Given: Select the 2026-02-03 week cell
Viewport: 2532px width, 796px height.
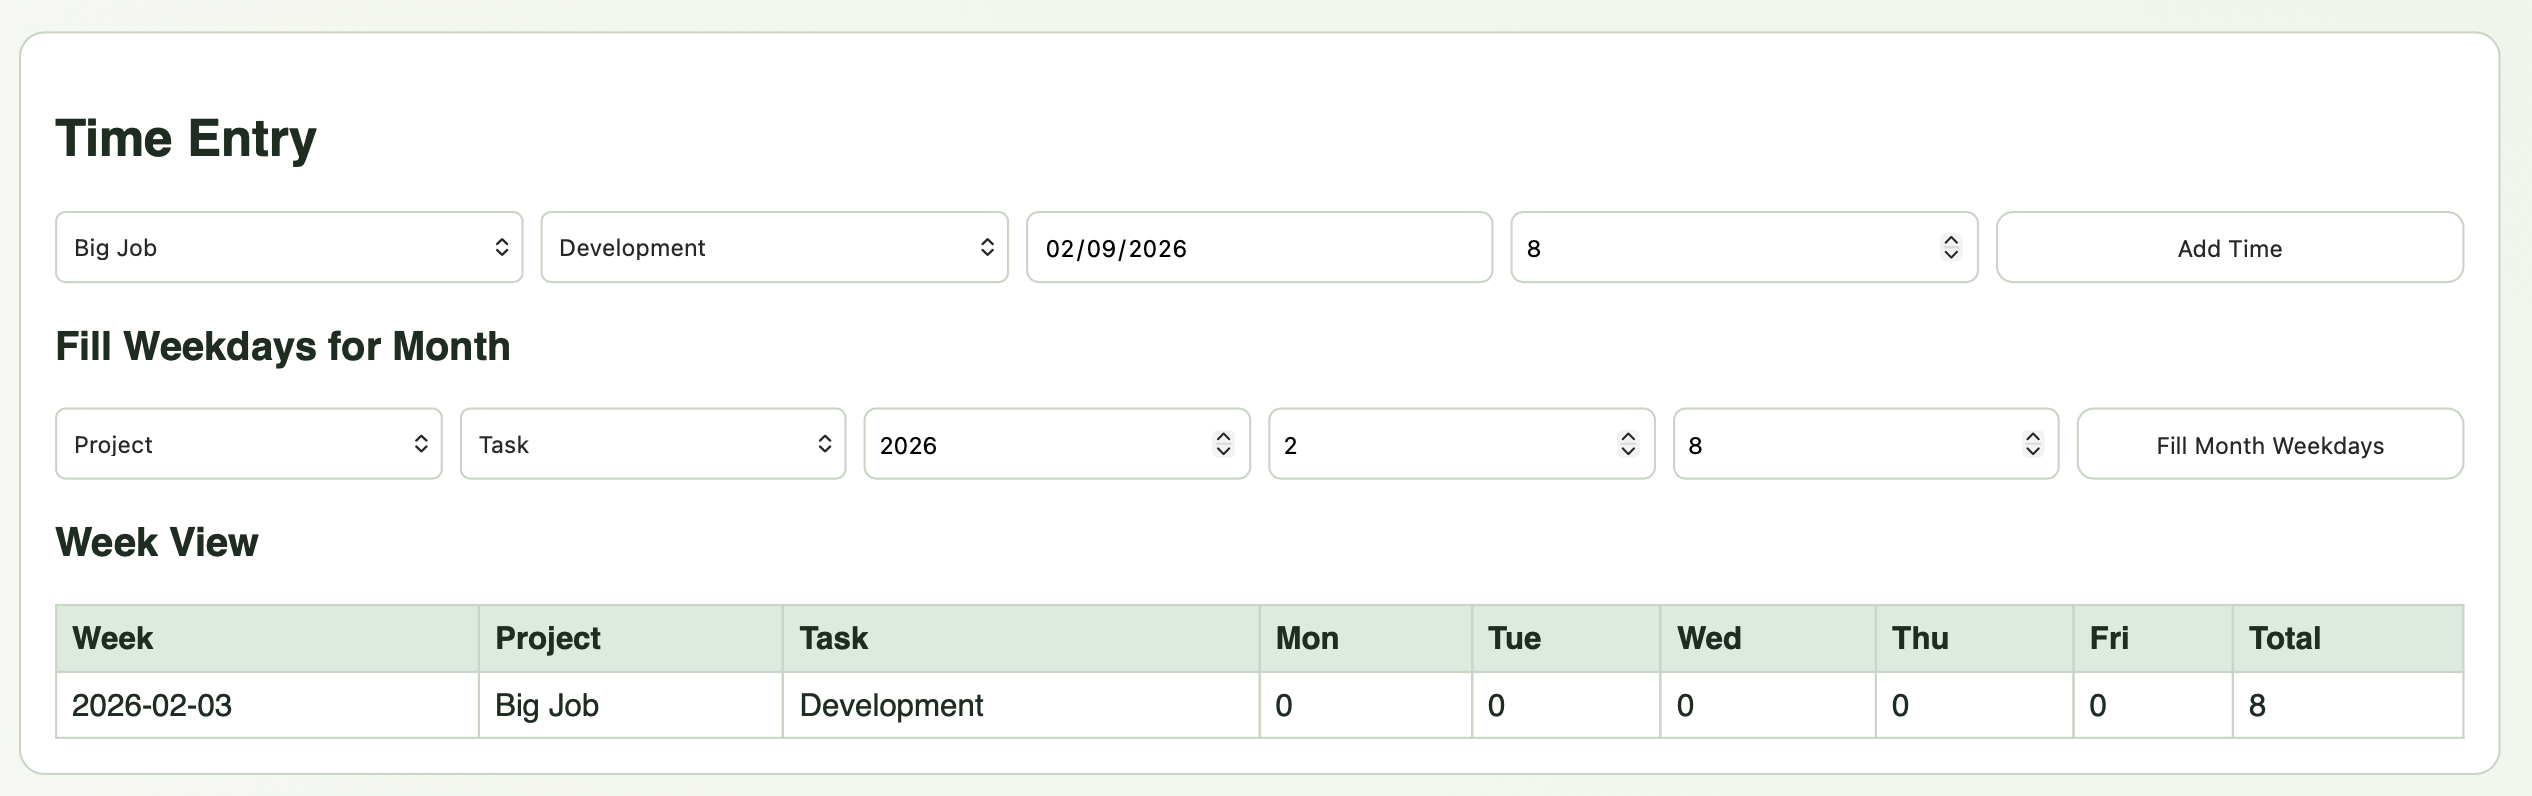Looking at the screenshot, I should point(151,705).
